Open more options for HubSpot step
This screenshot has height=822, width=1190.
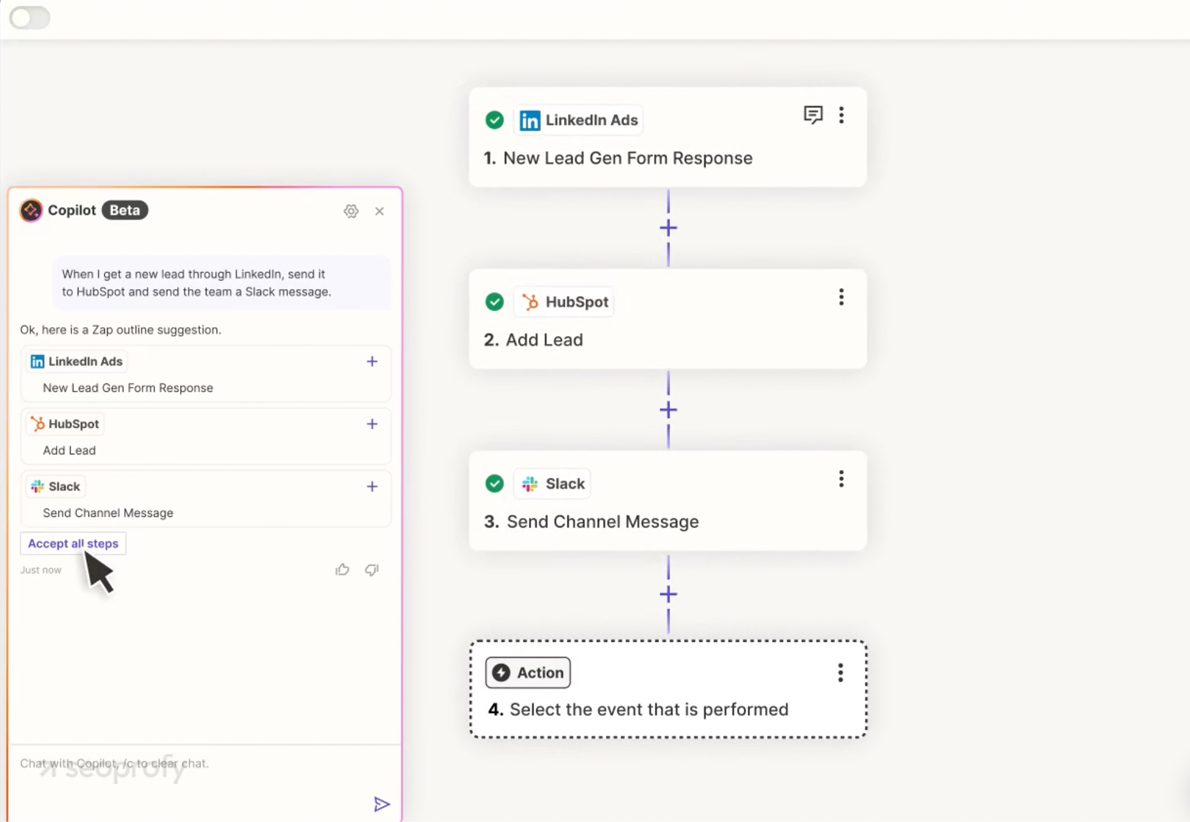[x=841, y=297]
